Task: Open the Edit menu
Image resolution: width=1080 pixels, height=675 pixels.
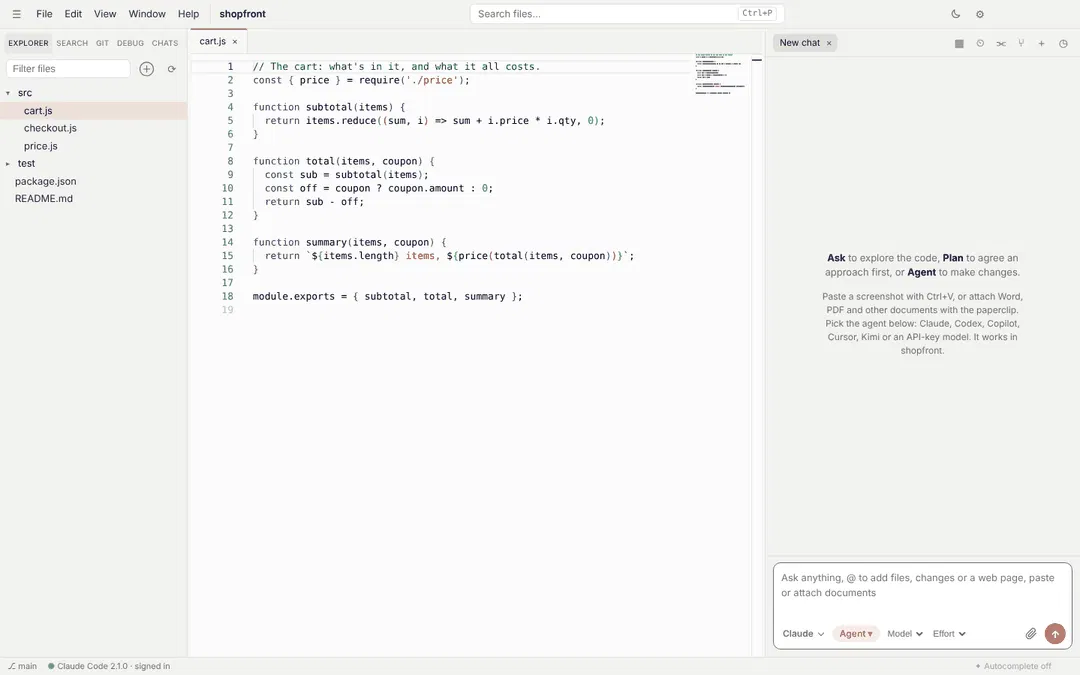Action: pos(73,14)
